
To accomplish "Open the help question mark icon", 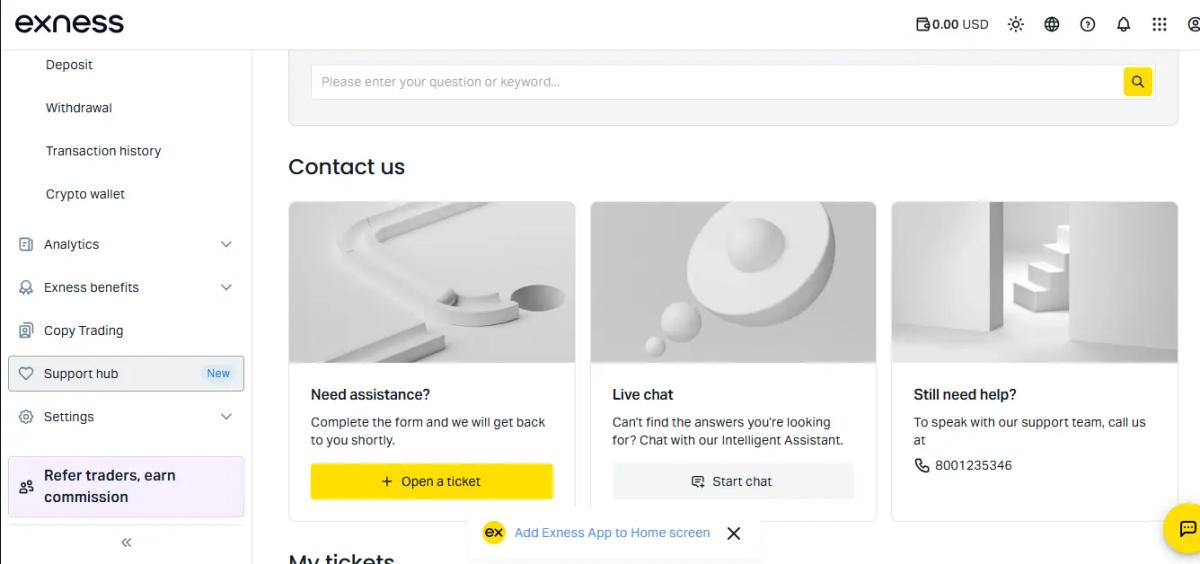I will coord(1088,24).
